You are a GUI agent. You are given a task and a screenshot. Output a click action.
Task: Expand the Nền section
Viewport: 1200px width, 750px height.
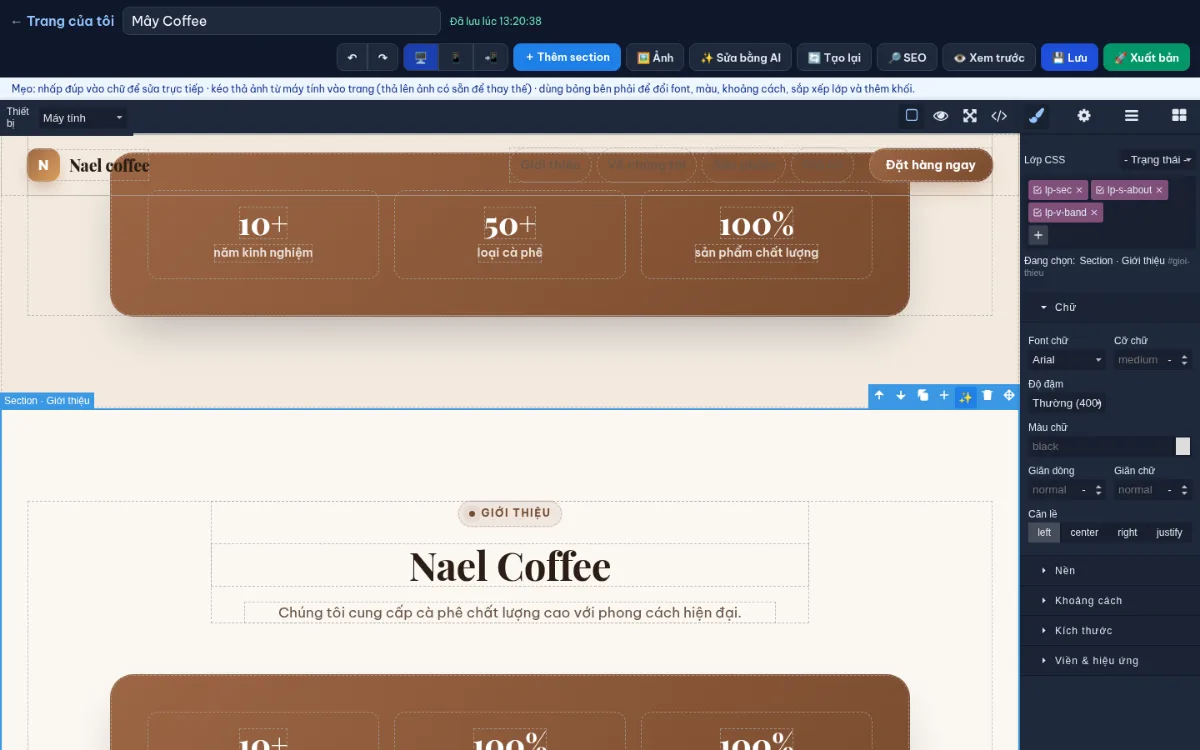1110,570
